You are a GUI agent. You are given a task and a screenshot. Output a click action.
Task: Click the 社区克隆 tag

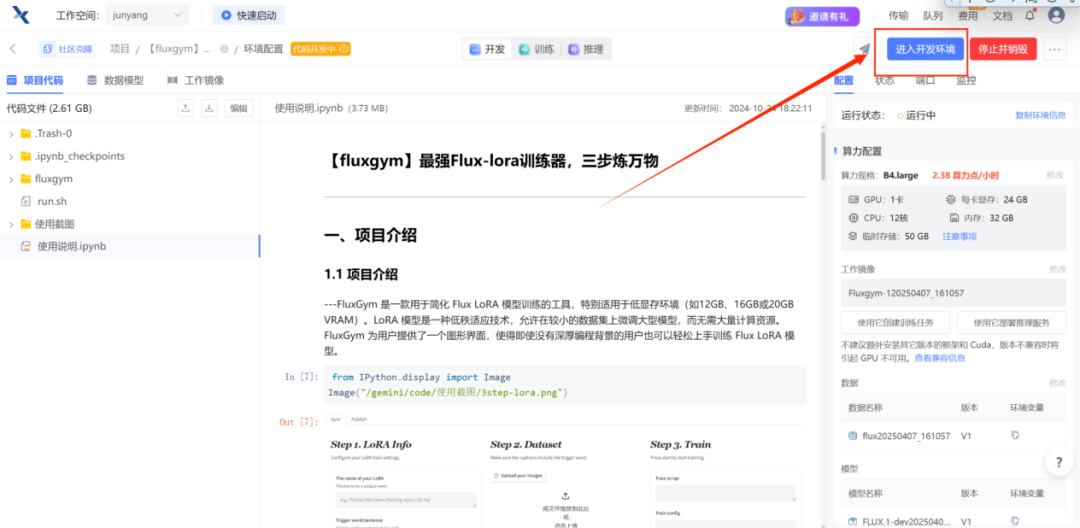tap(67, 49)
